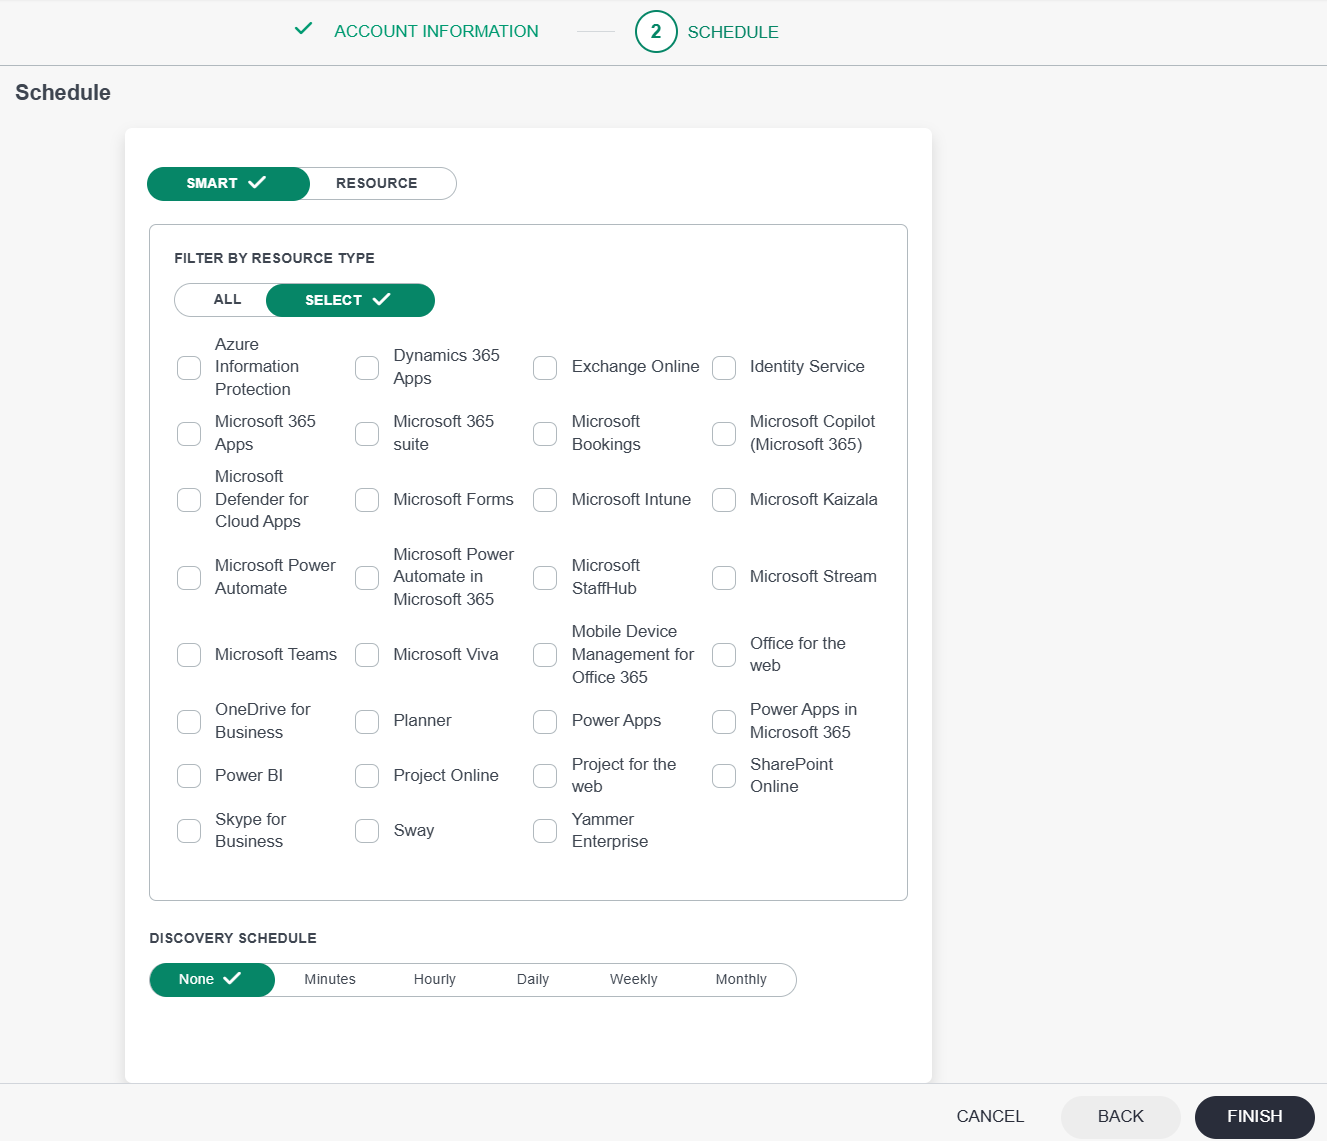Enable the Microsoft StaffHub checkbox
The height and width of the screenshot is (1141, 1327).
pos(545,578)
